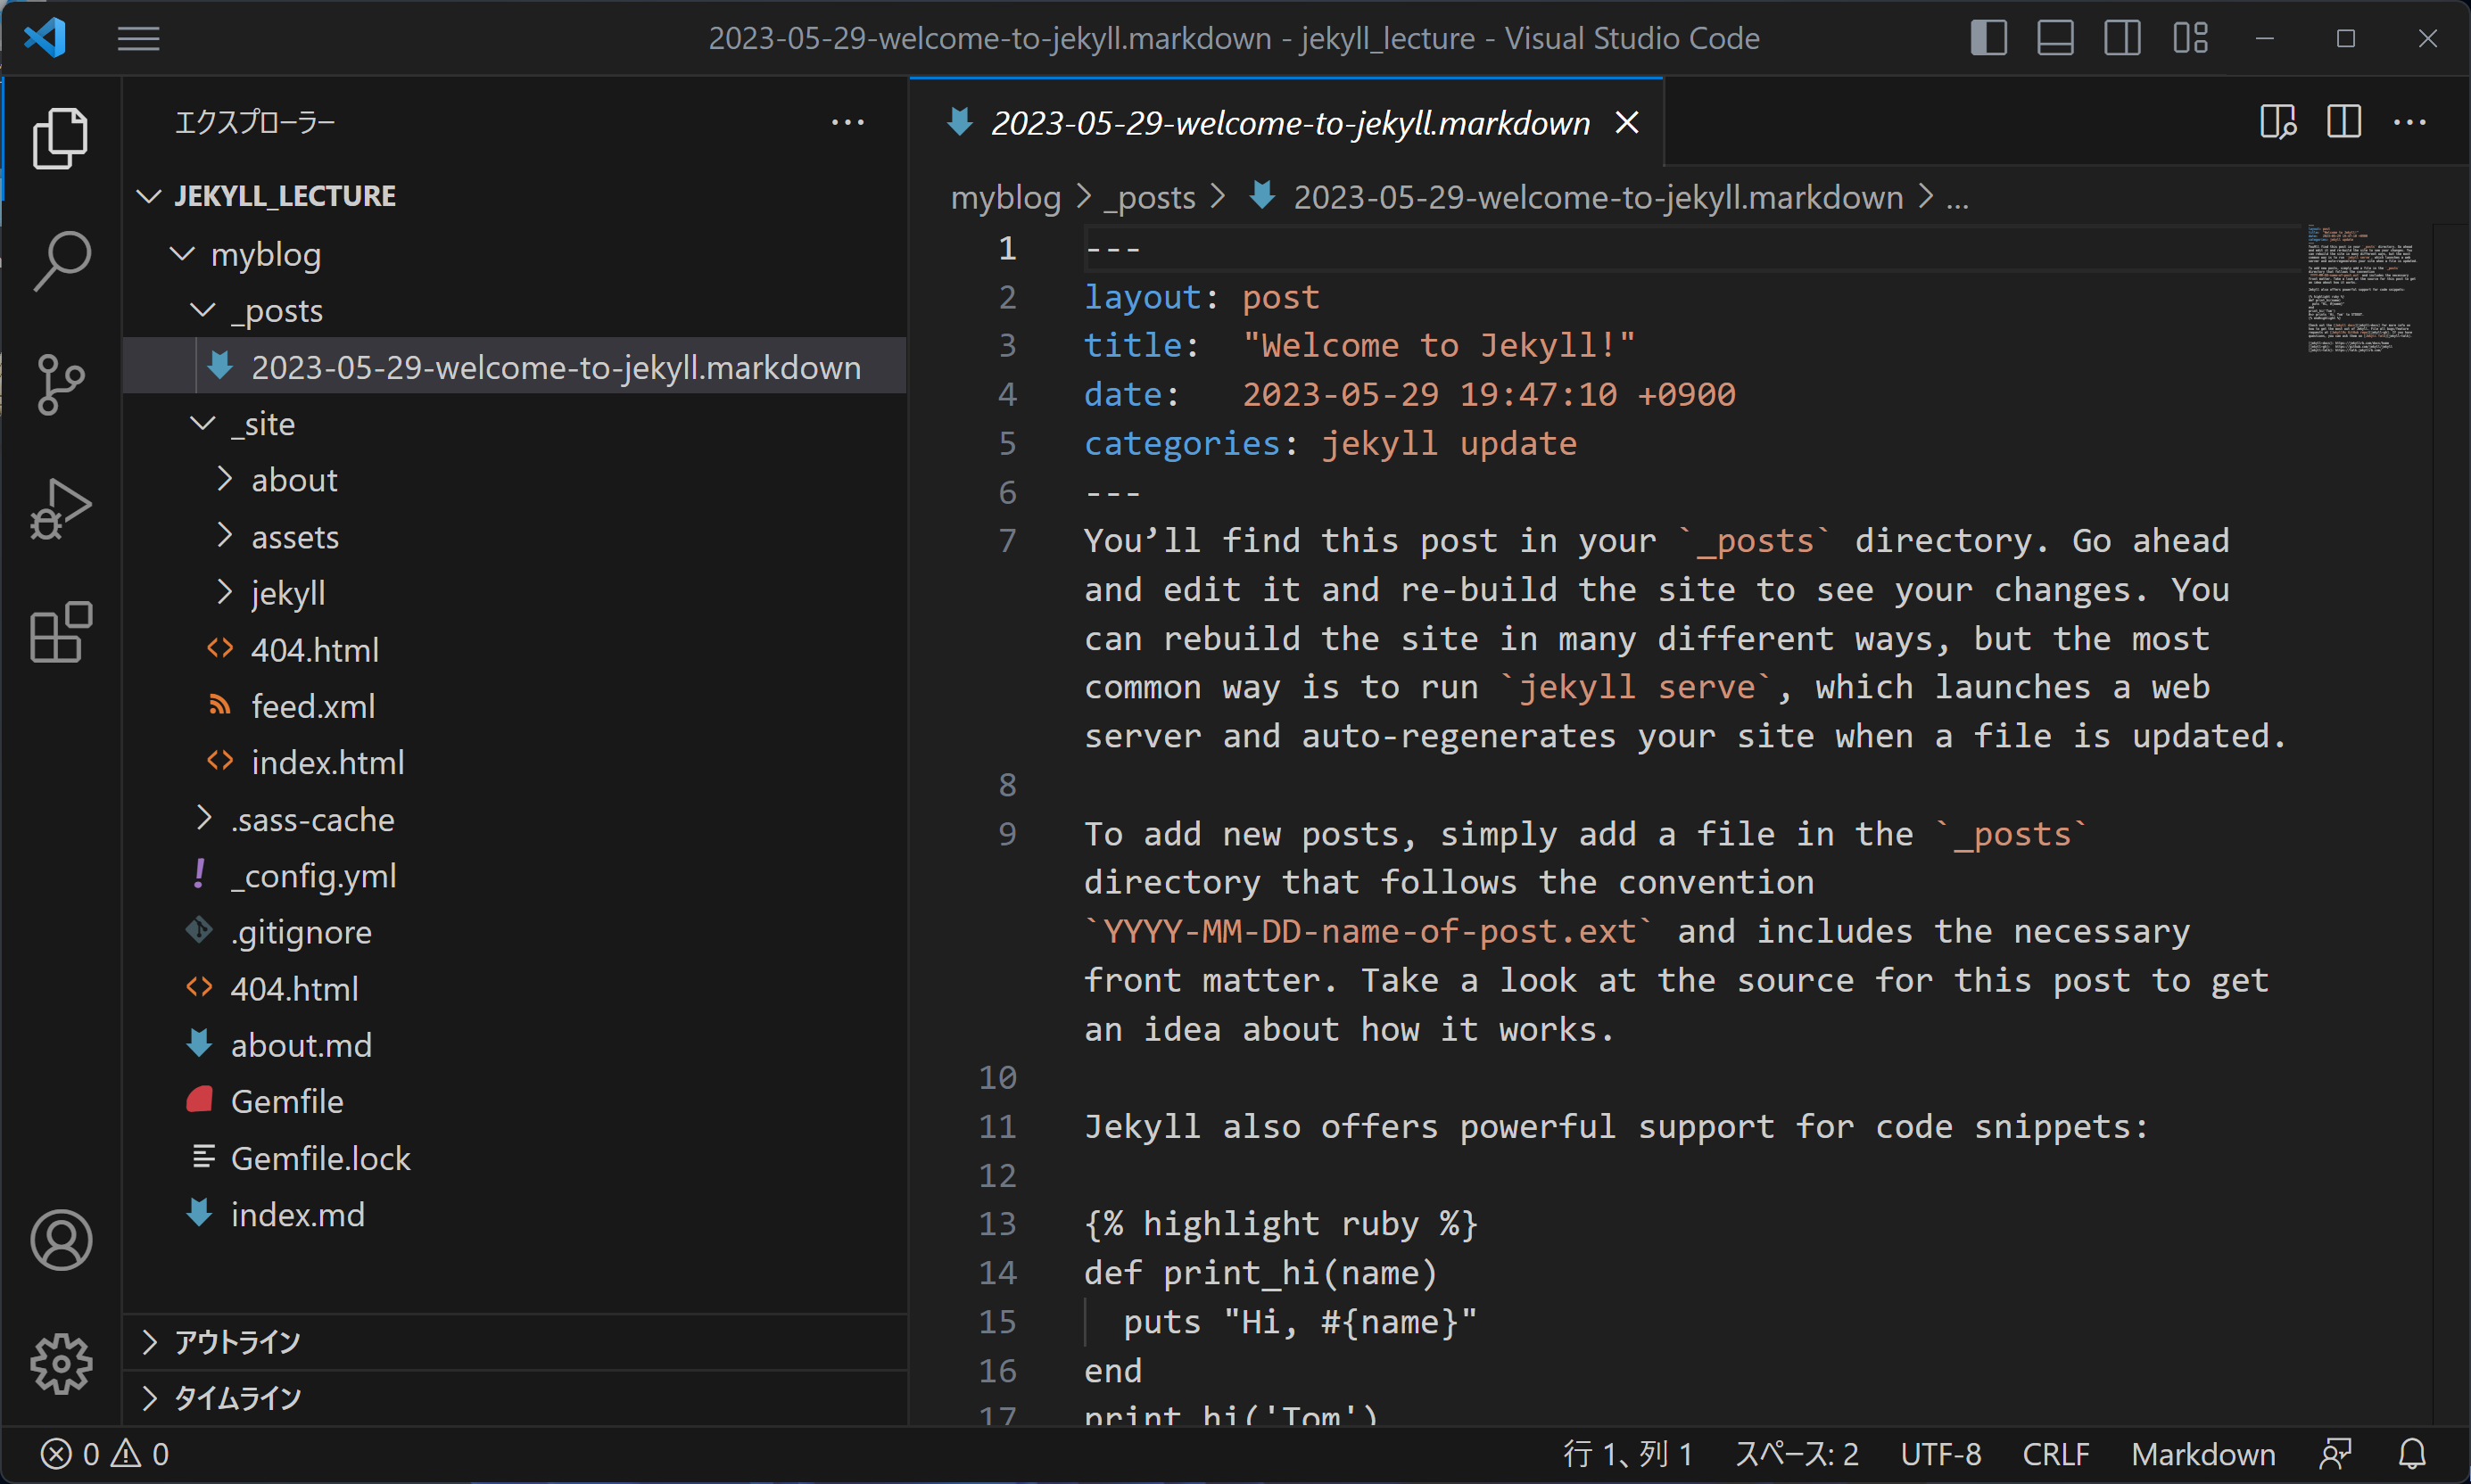Image resolution: width=2471 pixels, height=1484 pixels.
Task: Click the VS Code logo icon
Action: pos(46,38)
